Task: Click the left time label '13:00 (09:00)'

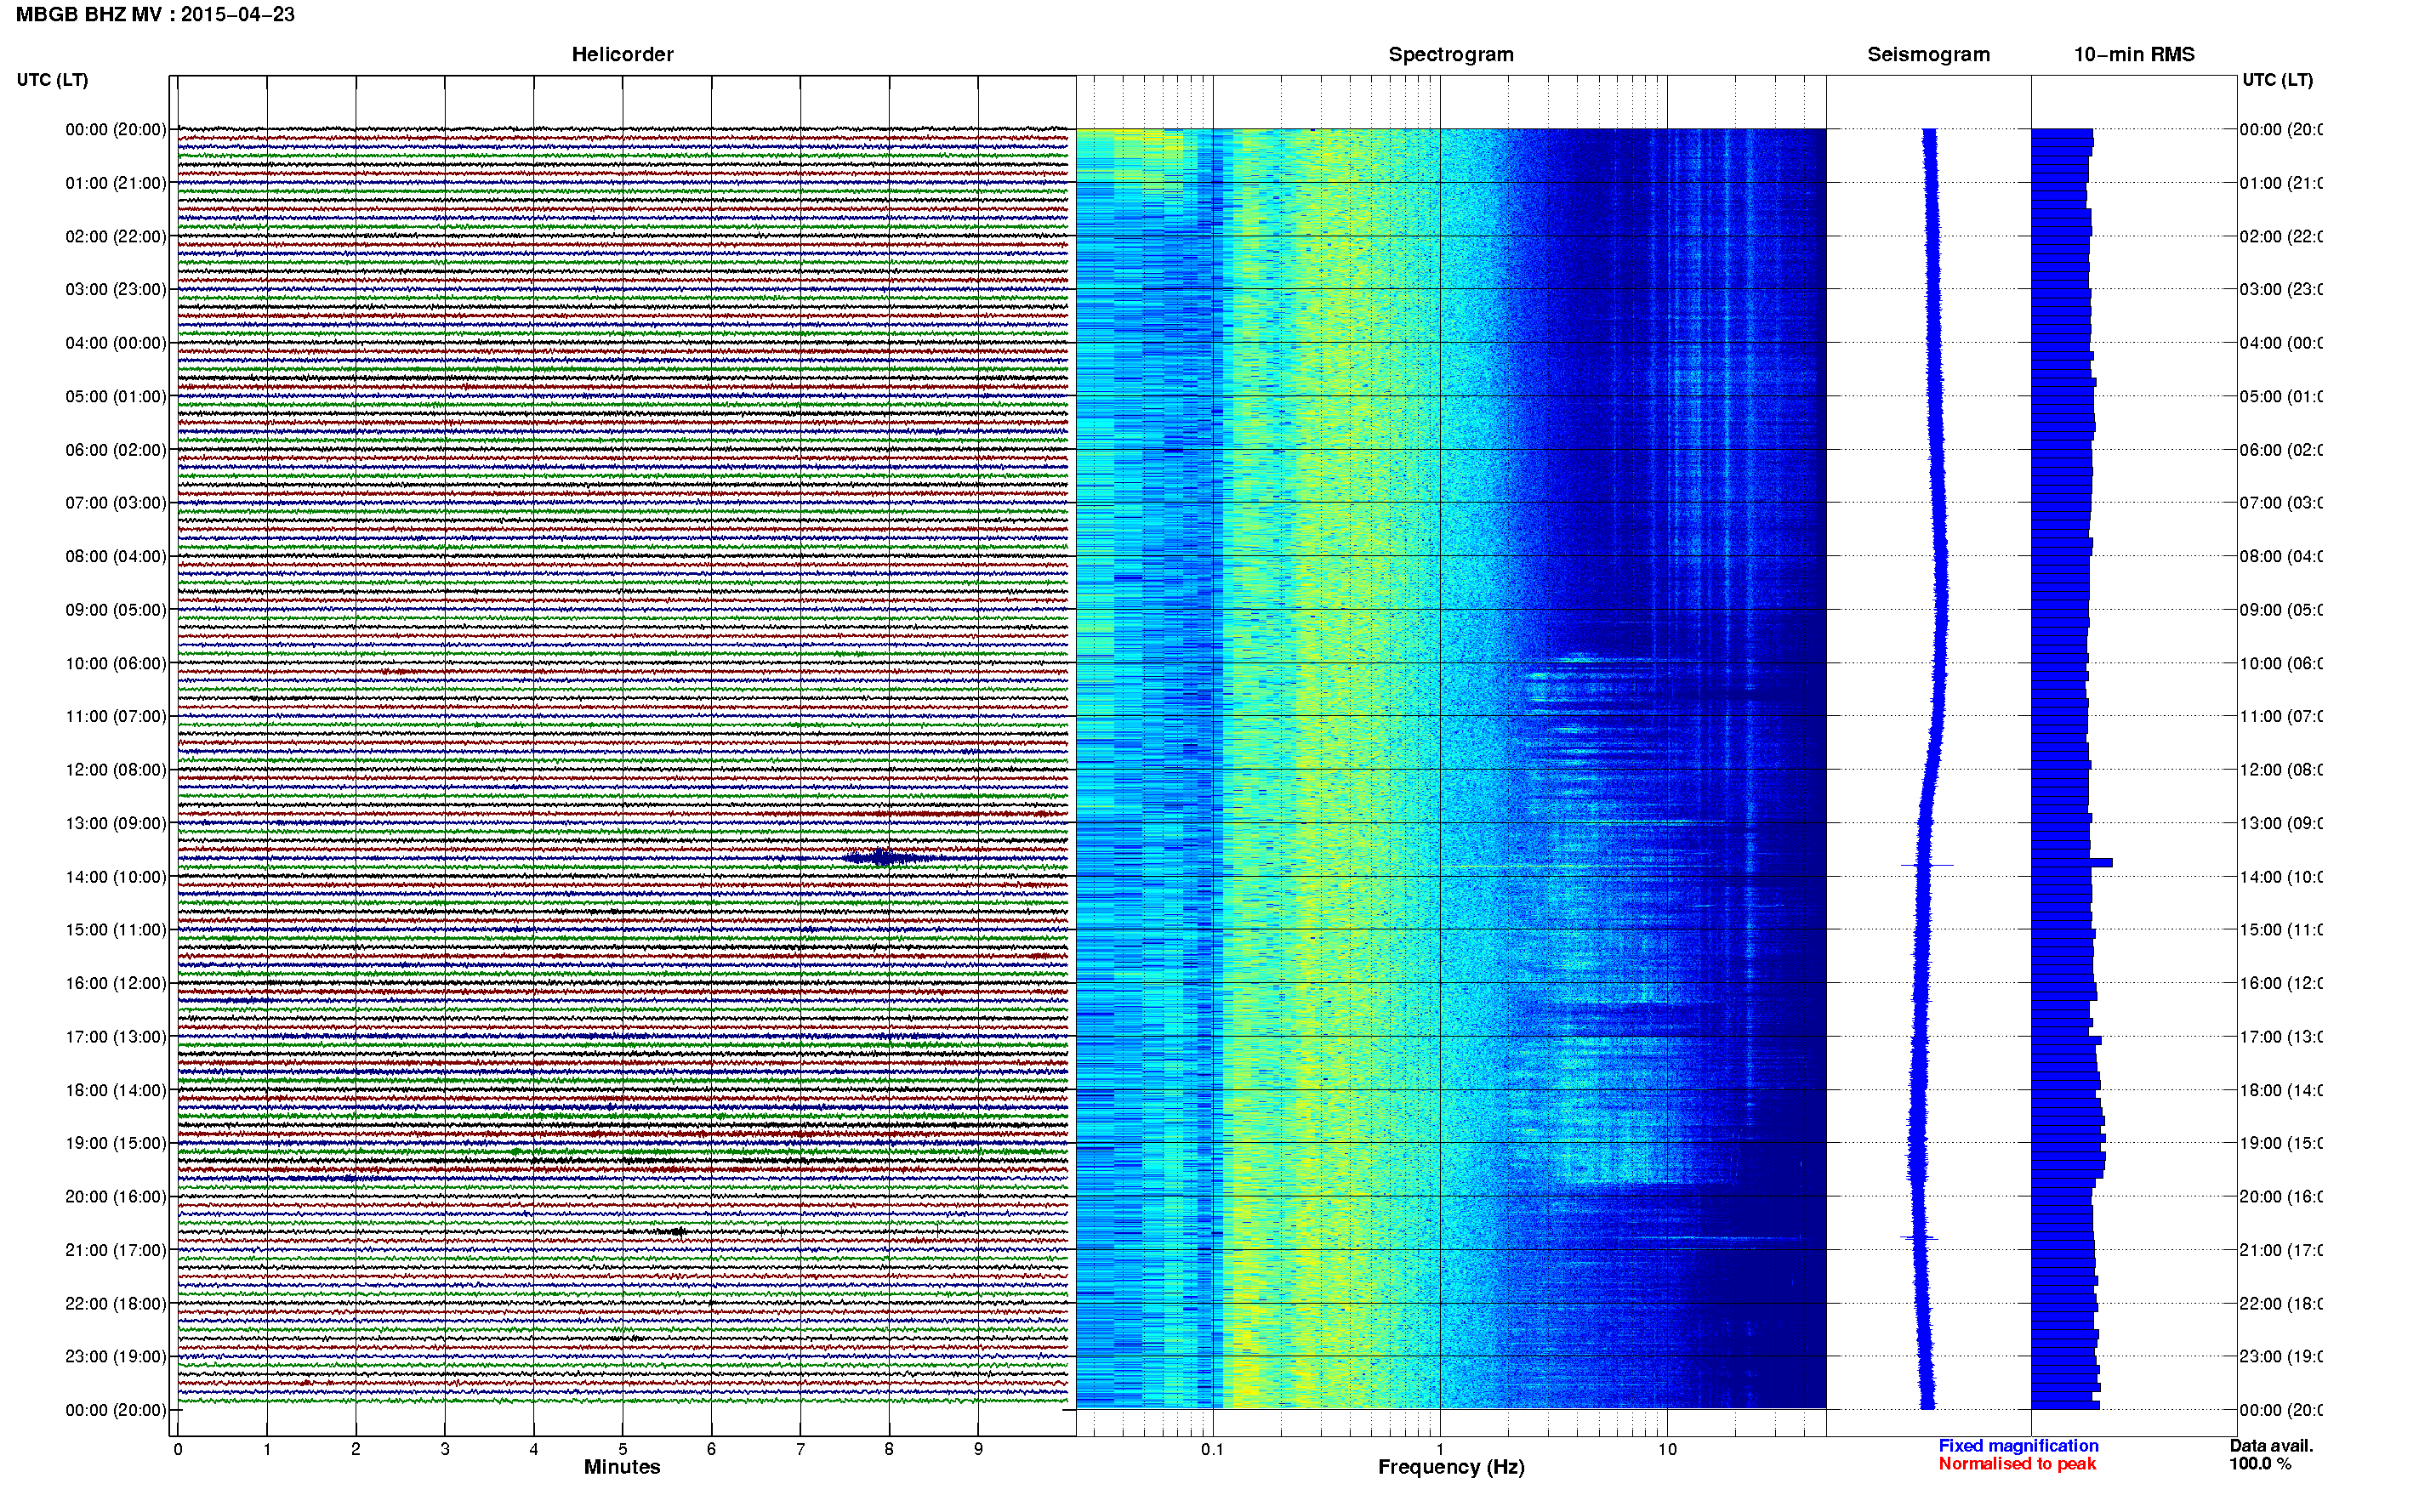Action: click(116, 823)
